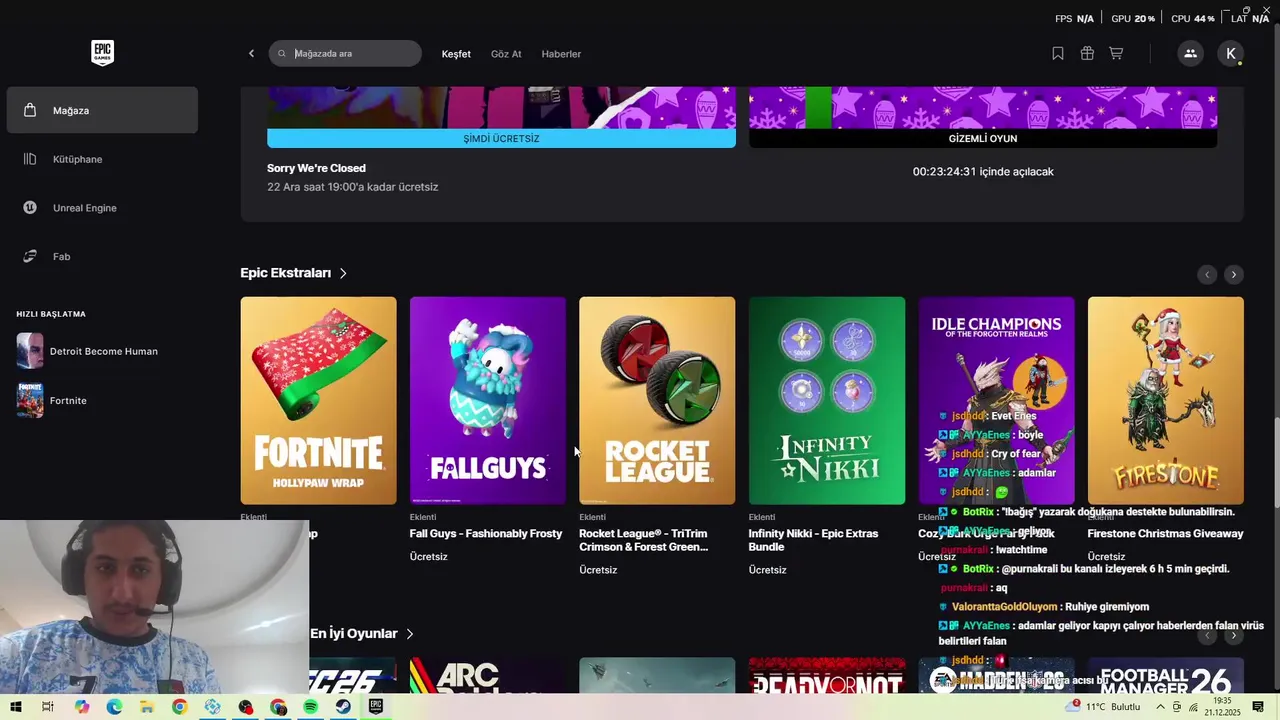1280x720 pixels.
Task: Click the Infinity Nikki - Epic Extras Bundle title
Action: pos(813,540)
